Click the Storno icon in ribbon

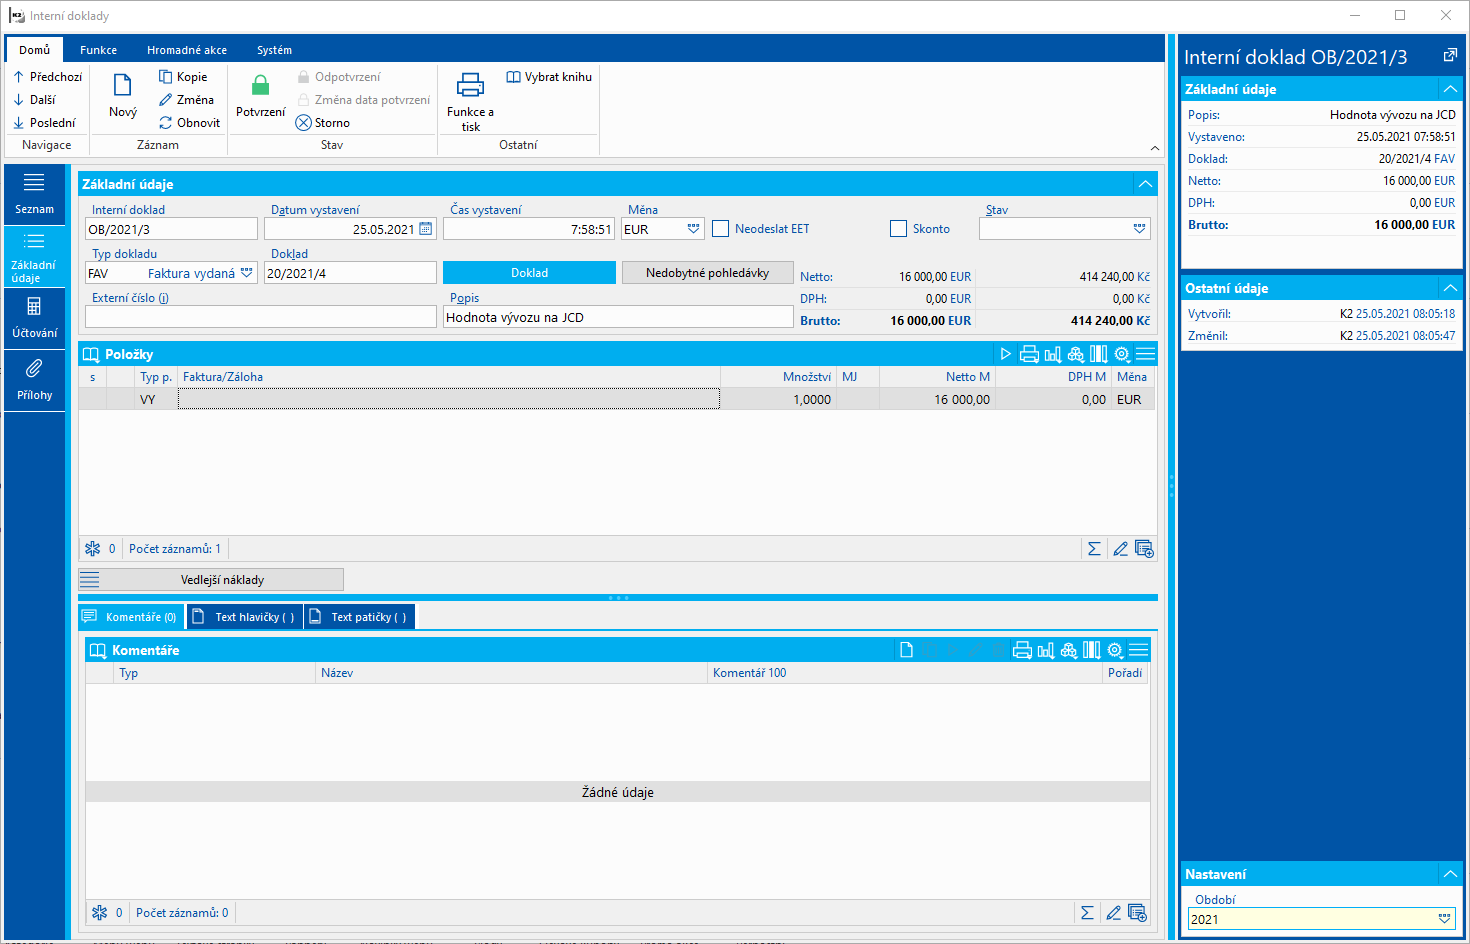(x=304, y=123)
